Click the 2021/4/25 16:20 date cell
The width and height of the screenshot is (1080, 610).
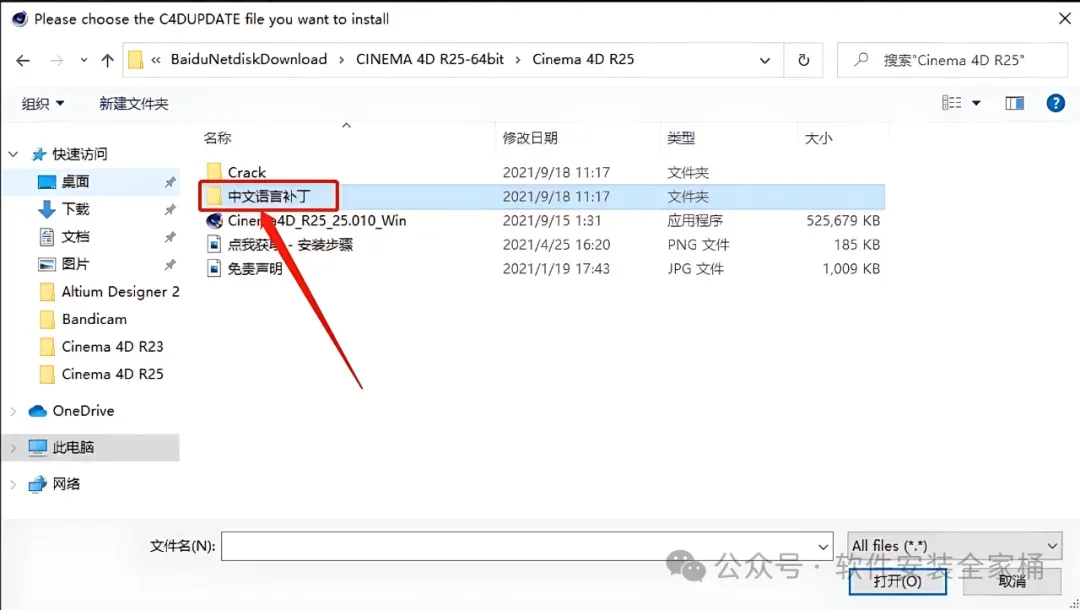coord(556,245)
